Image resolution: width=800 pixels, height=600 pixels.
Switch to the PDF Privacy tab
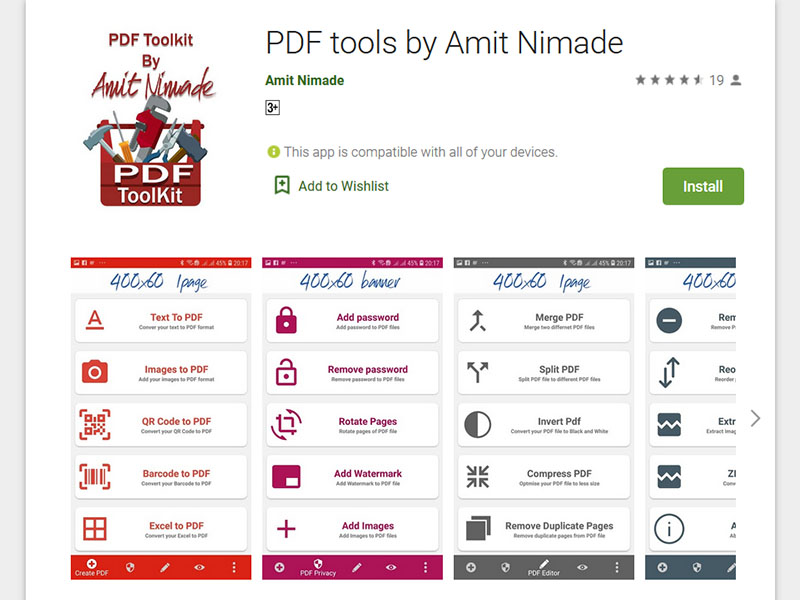click(x=318, y=567)
